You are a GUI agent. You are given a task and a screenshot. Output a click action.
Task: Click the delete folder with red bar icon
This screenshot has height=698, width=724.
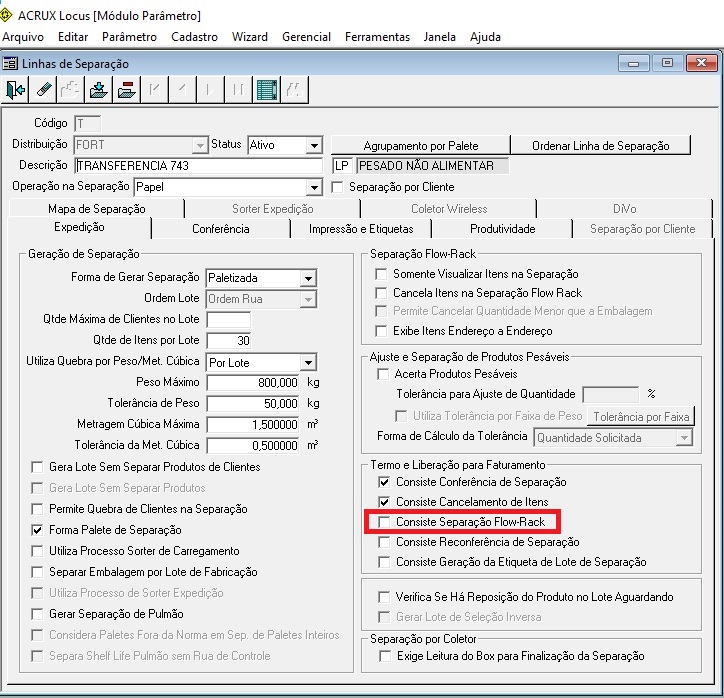pos(126,90)
